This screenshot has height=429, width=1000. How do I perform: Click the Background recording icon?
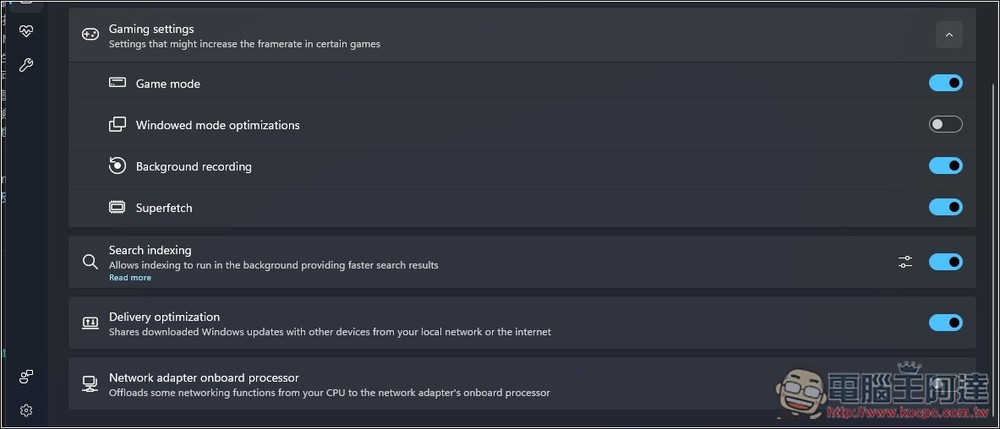pos(117,166)
